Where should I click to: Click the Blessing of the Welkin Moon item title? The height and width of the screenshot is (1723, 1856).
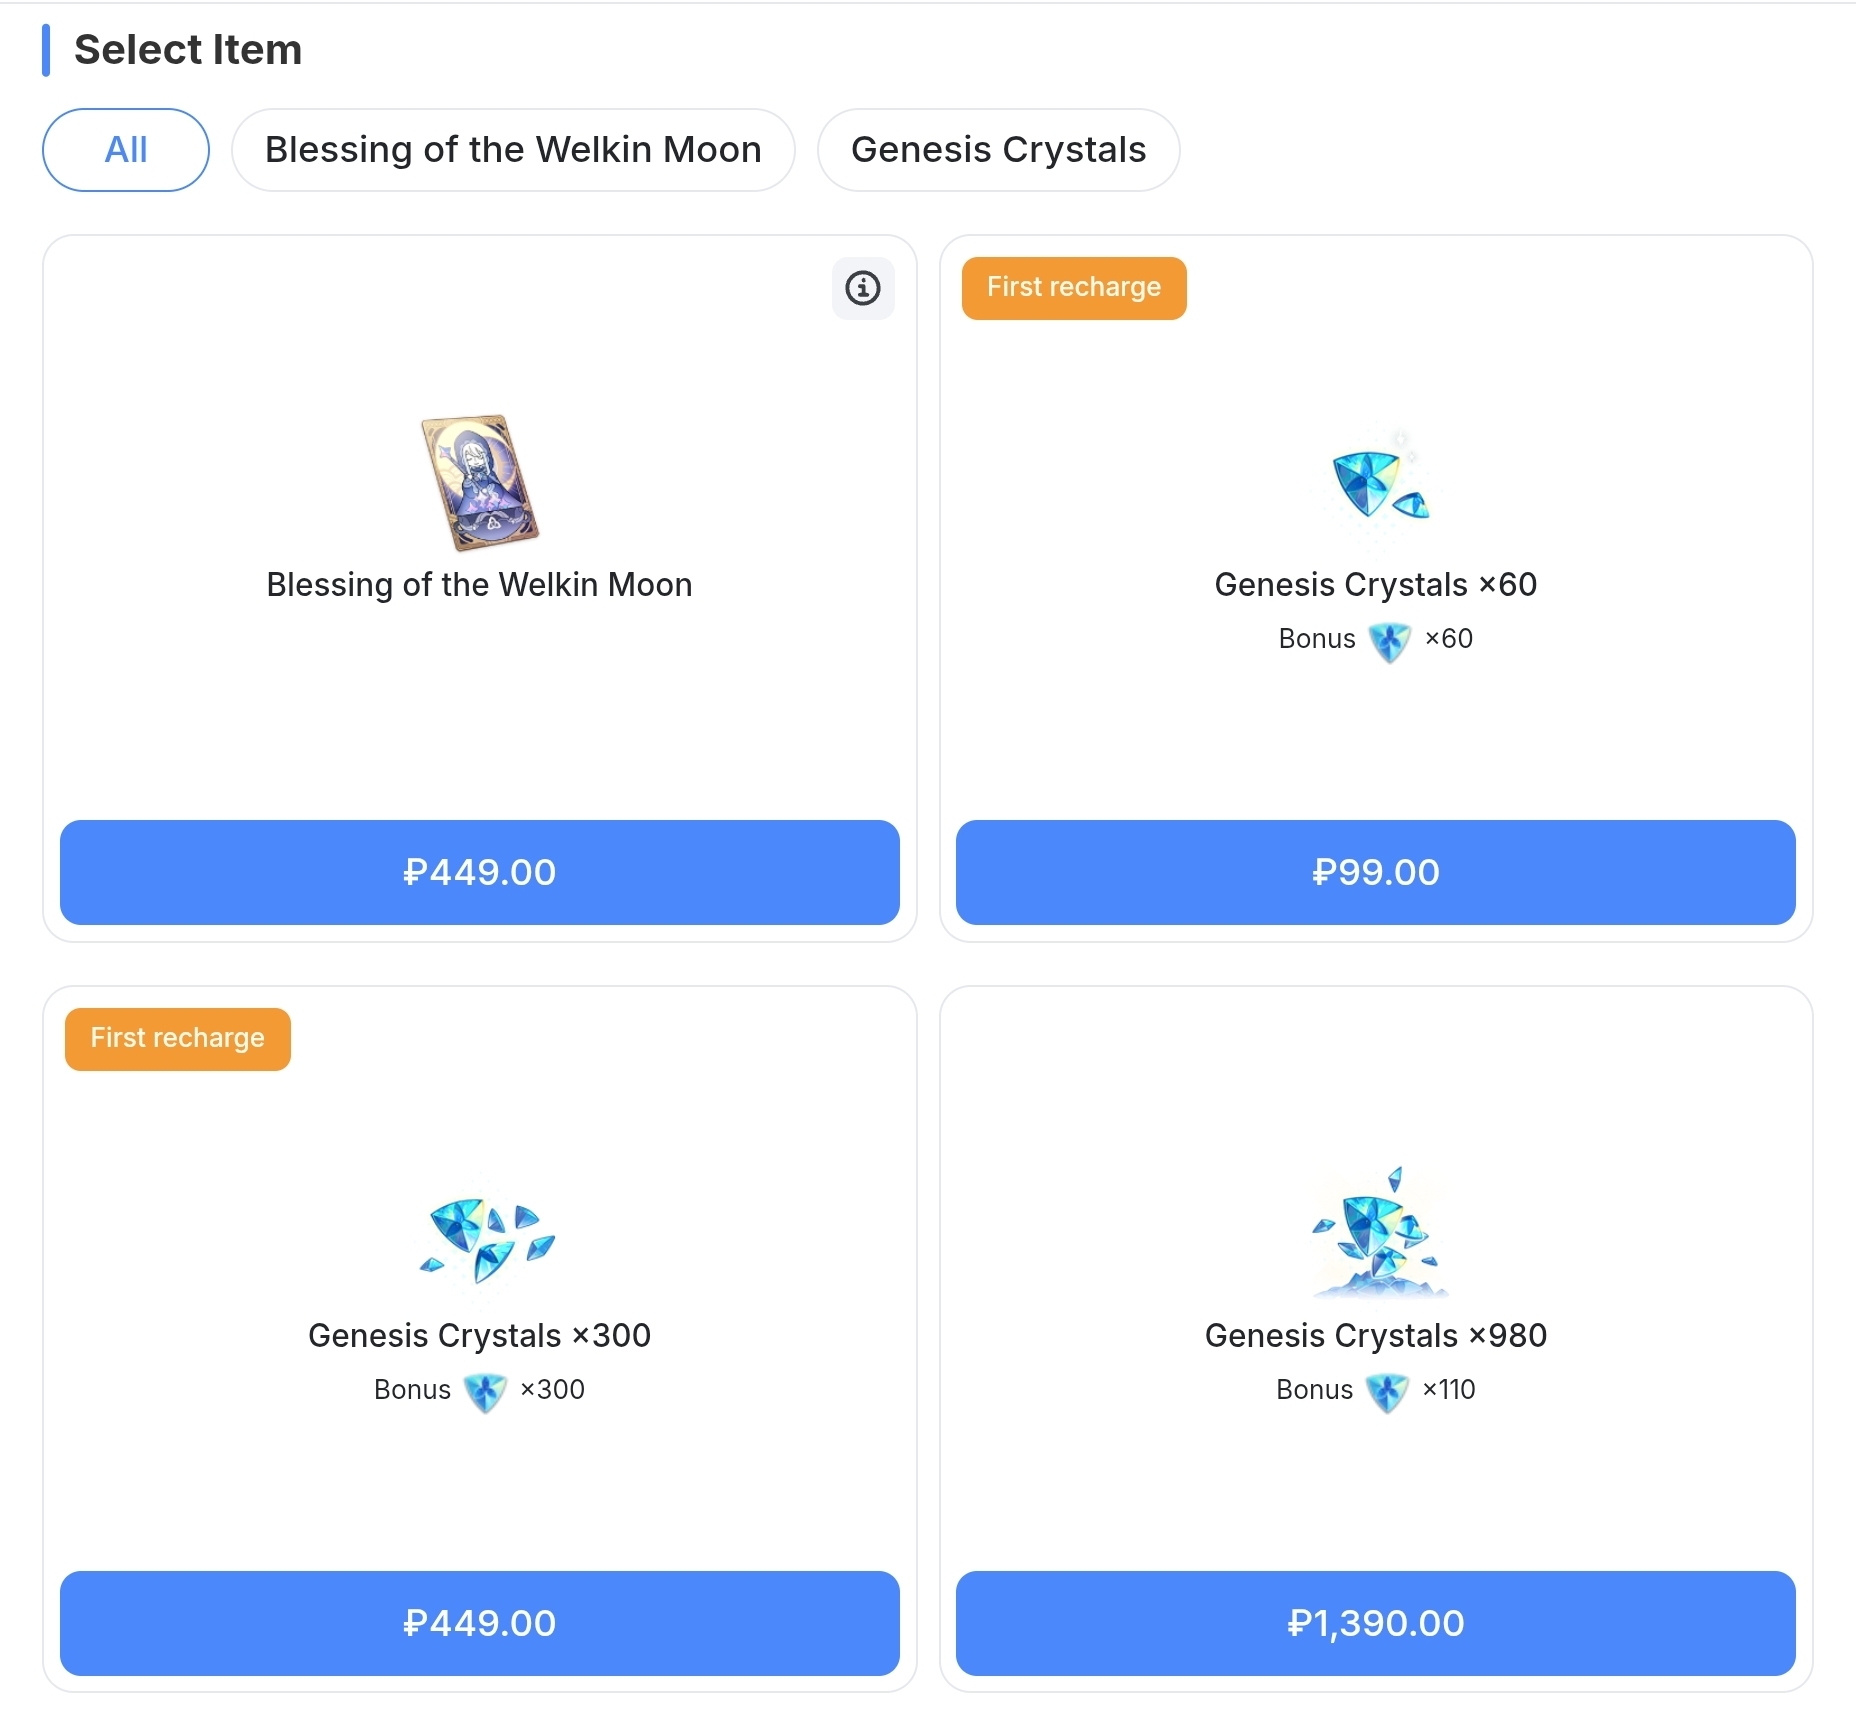(x=479, y=585)
